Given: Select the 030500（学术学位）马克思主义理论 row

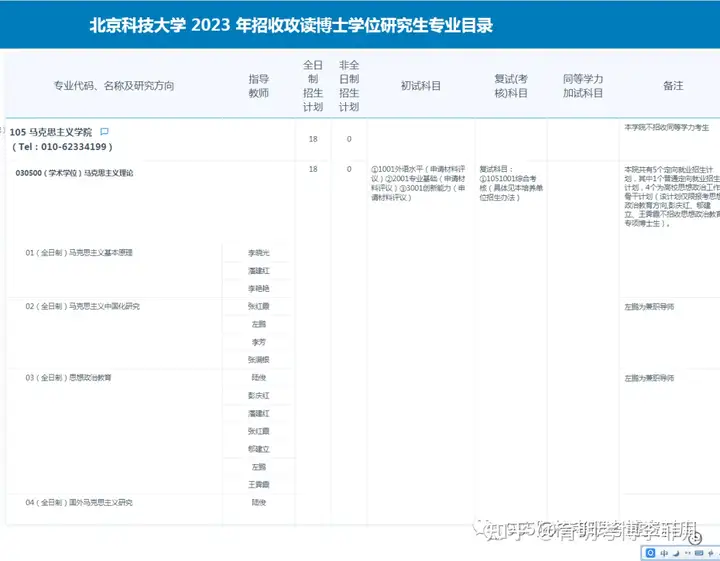Looking at the screenshot, I should [74, 173].
